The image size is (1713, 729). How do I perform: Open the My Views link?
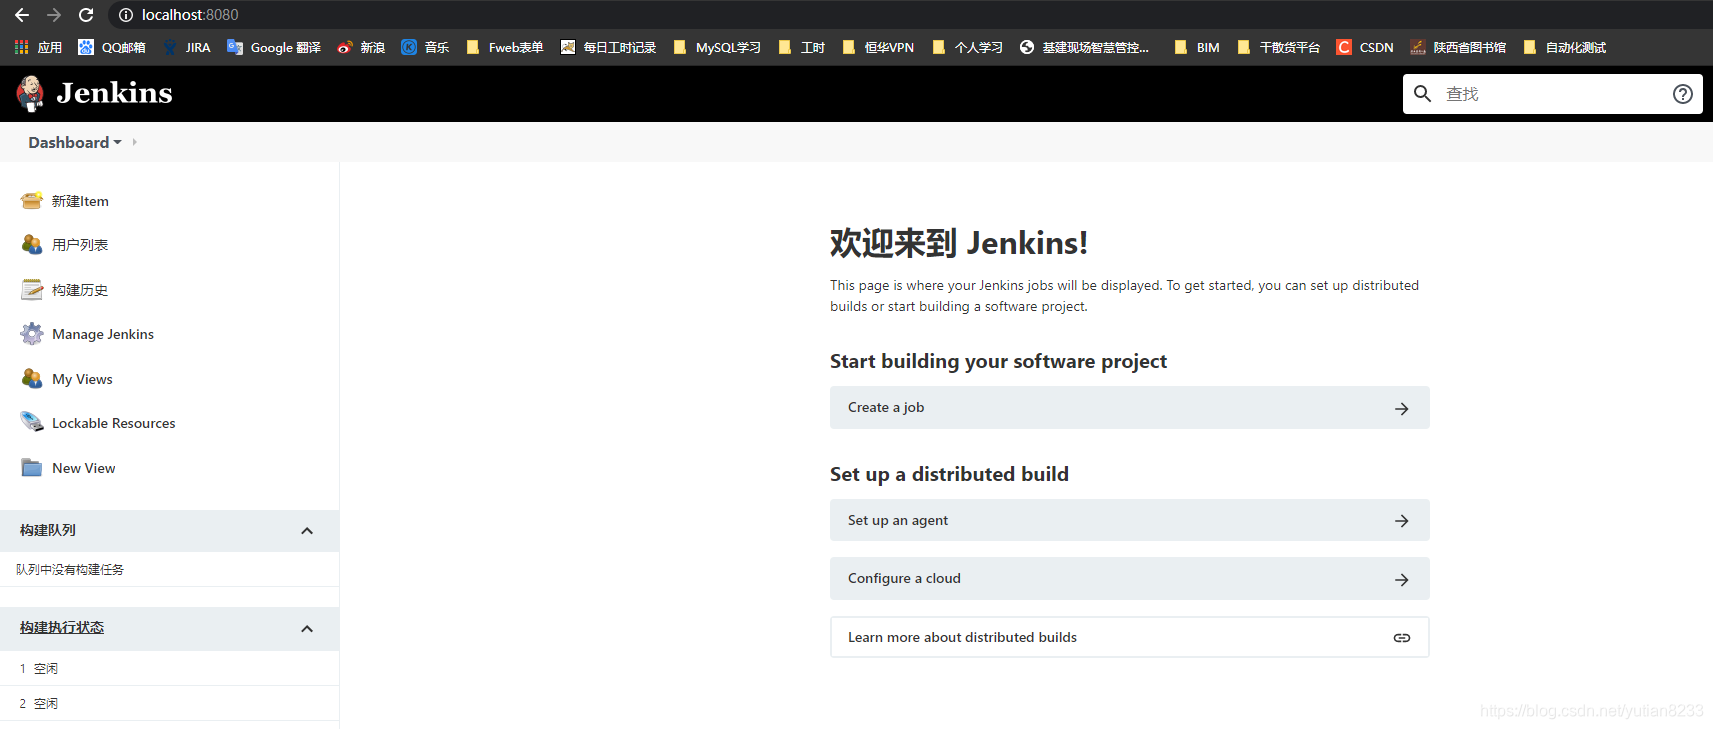coord(82,379)
